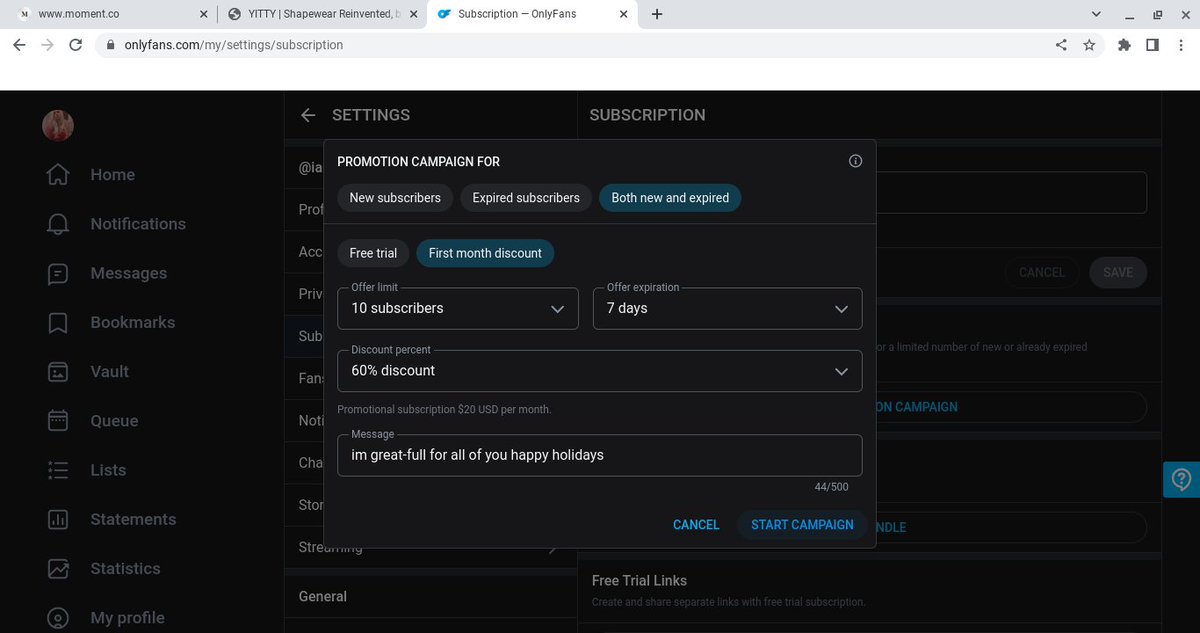Bookmark this page with the star icon

1089,45
